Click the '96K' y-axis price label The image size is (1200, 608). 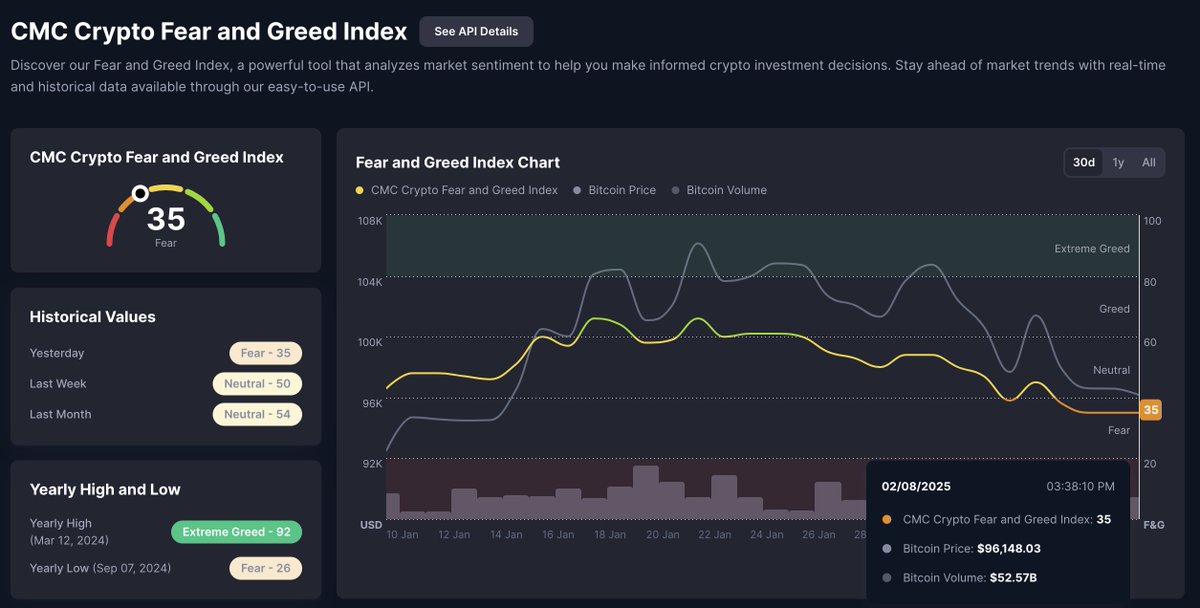pos(372,403)
